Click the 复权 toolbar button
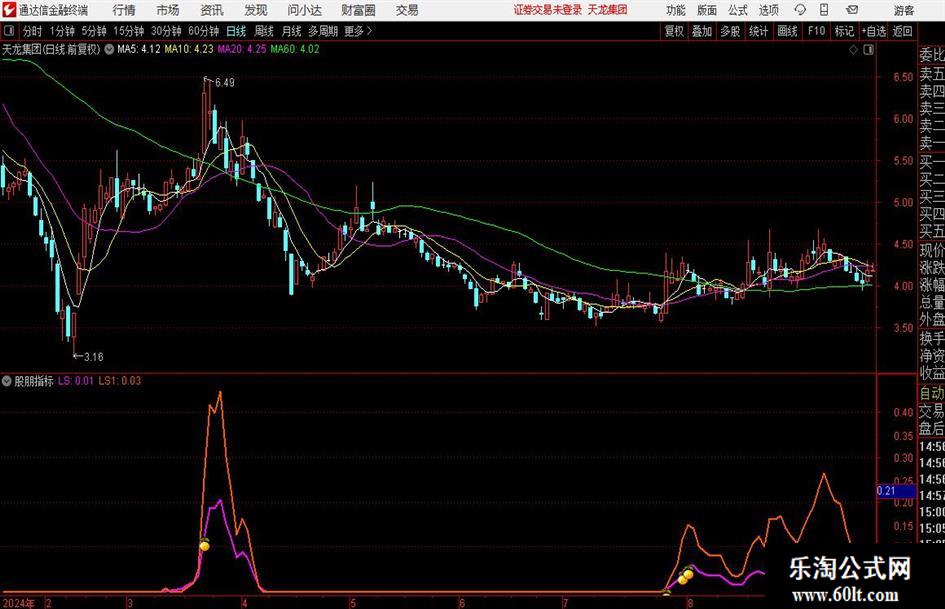The image size is (945, 609). click(674, 31)
